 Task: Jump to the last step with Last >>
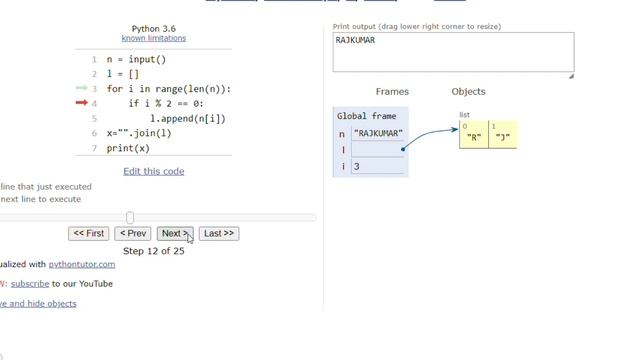click(x=219, y=233)
